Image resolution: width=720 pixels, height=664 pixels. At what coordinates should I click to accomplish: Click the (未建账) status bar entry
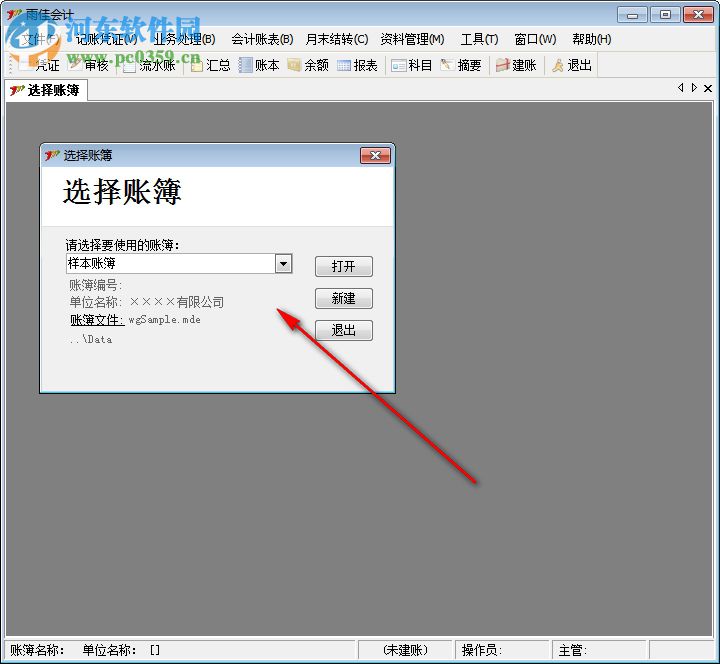[x=405, y=650]
